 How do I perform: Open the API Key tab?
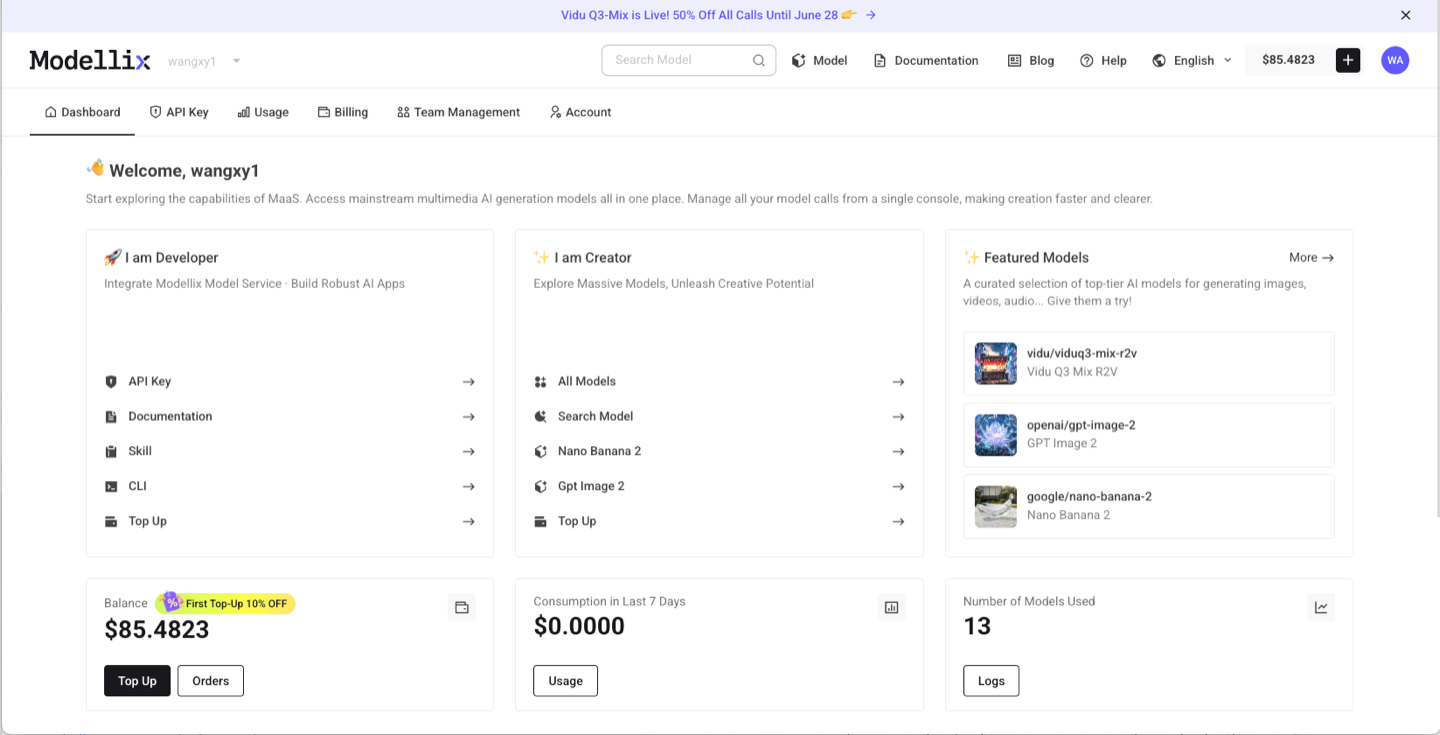[x=179, y=112]
